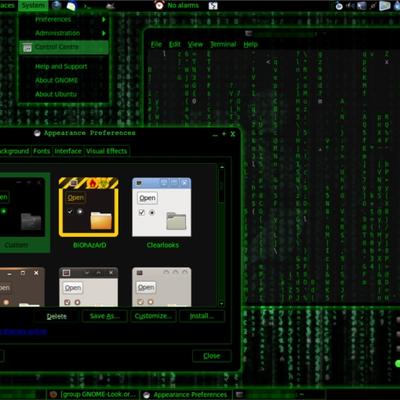Choose About Ubuntu in the System menu
The image size is (400, 400).
tap(64, 94)
